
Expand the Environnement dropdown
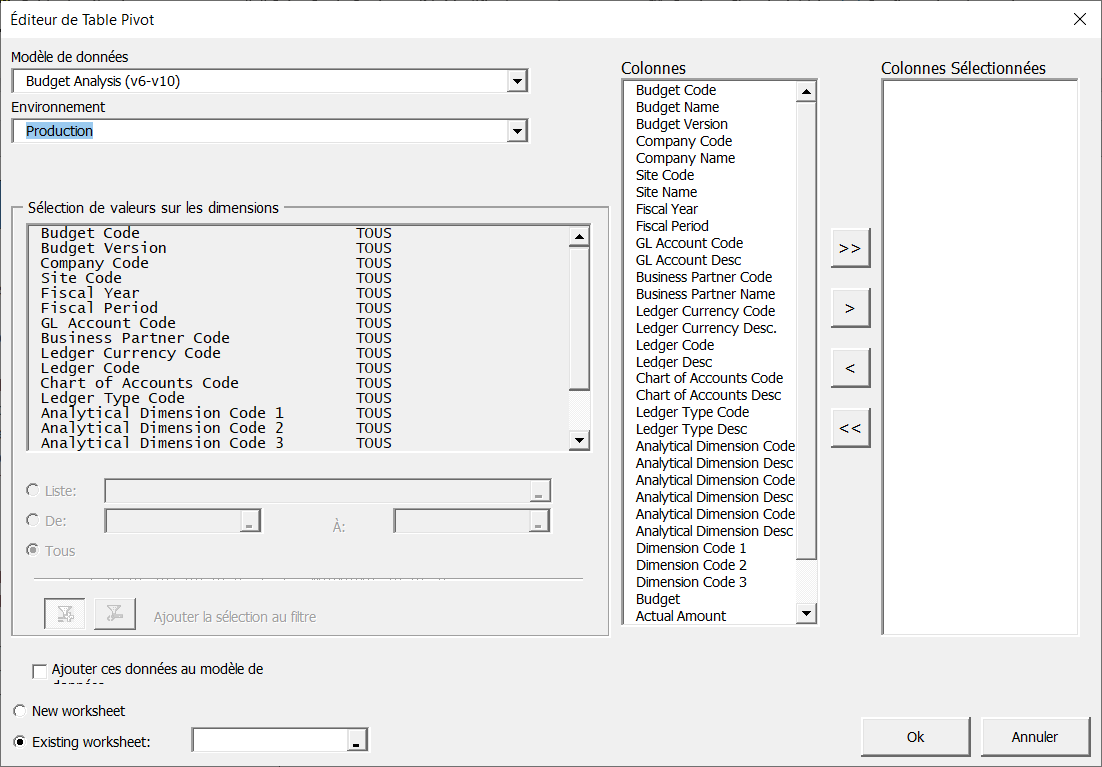point(516,131)
